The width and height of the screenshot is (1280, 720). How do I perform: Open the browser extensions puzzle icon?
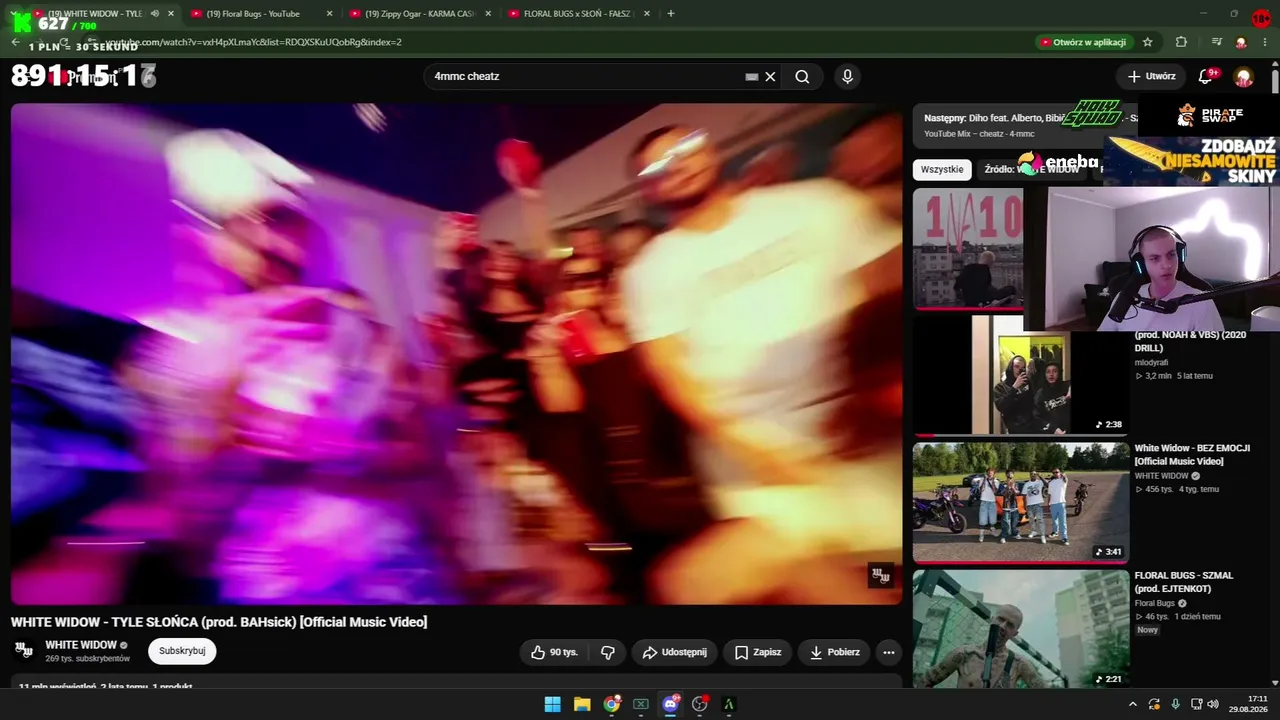point(1181,42)
